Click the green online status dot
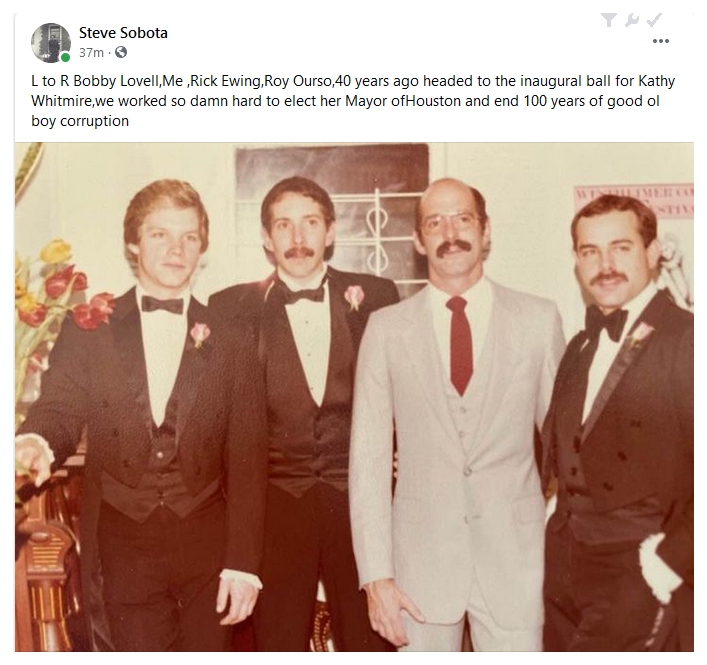 click(65, 57)
